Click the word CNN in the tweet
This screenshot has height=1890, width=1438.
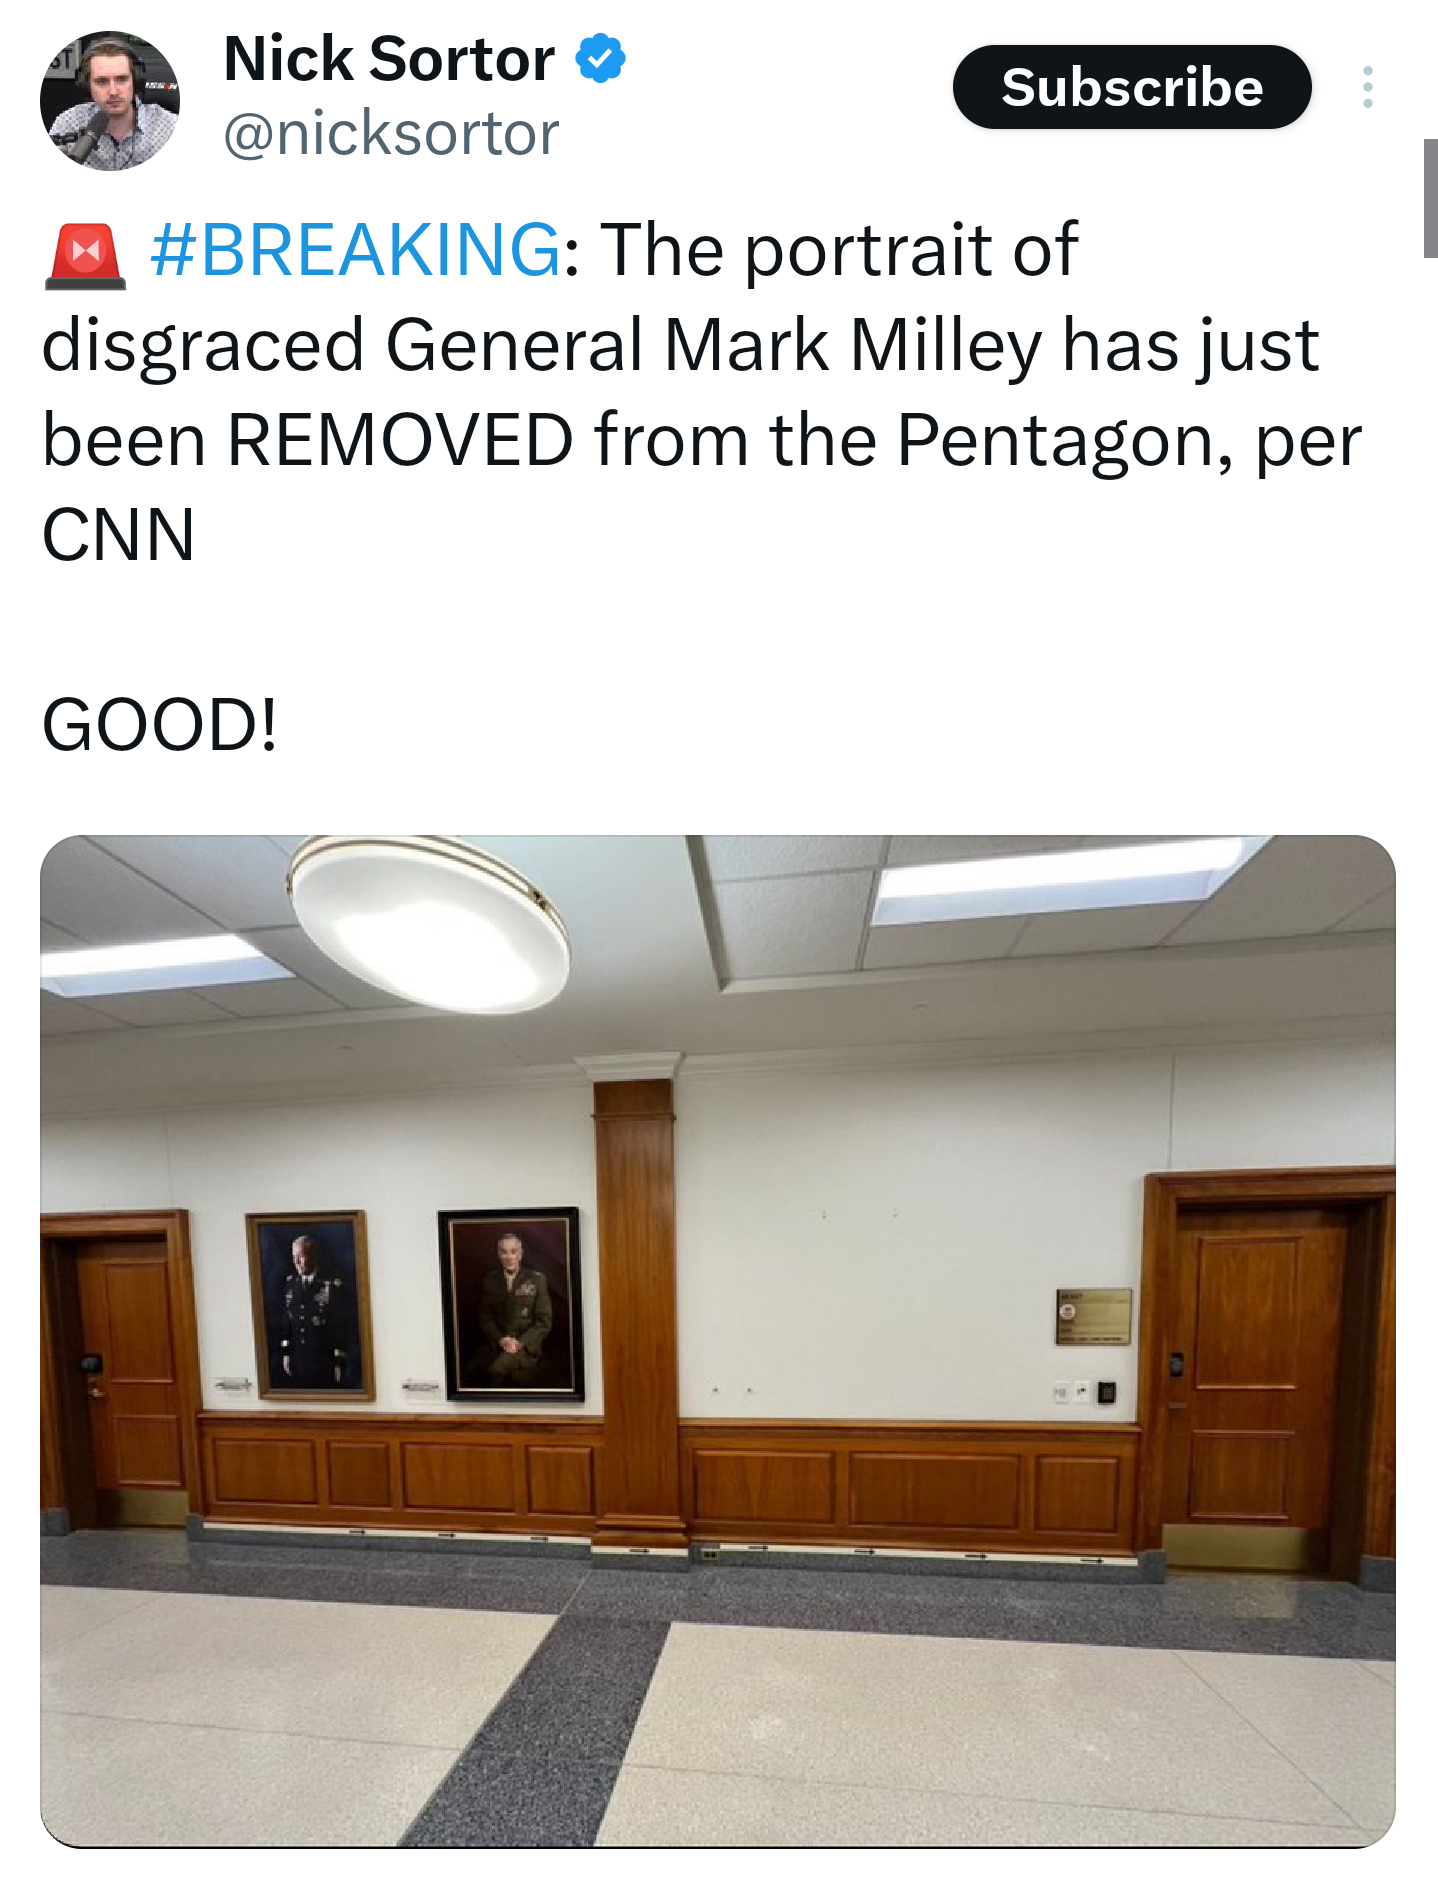[x=118, y=534]
